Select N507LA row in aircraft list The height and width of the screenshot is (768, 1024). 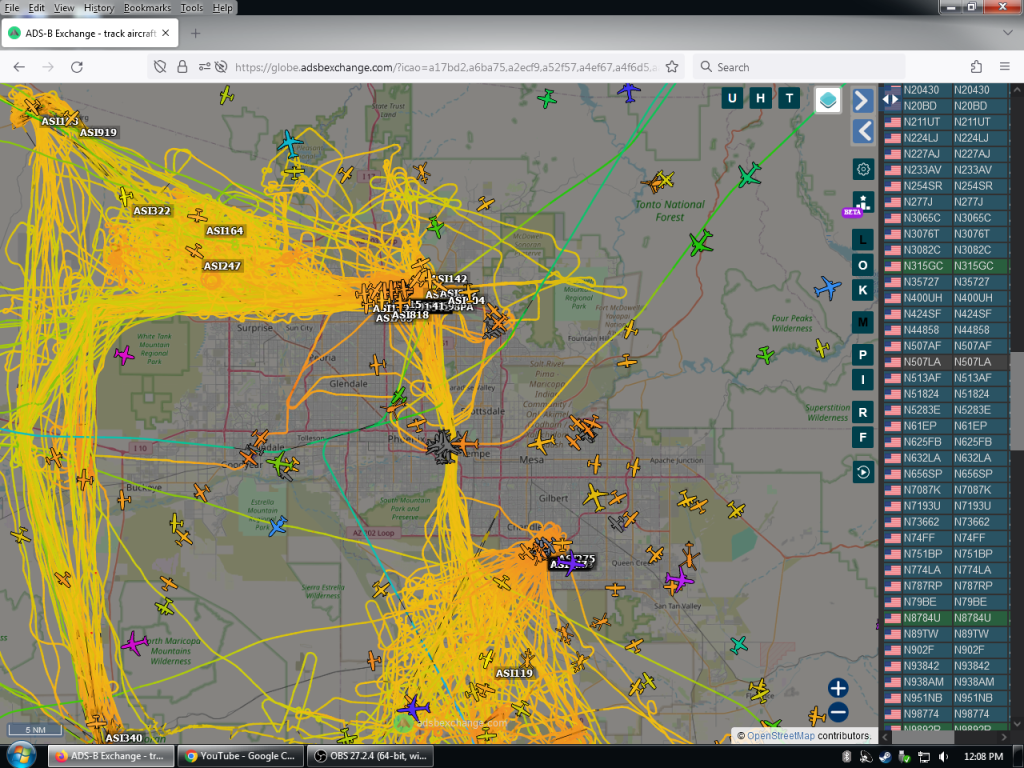click(x=946, y=362)
